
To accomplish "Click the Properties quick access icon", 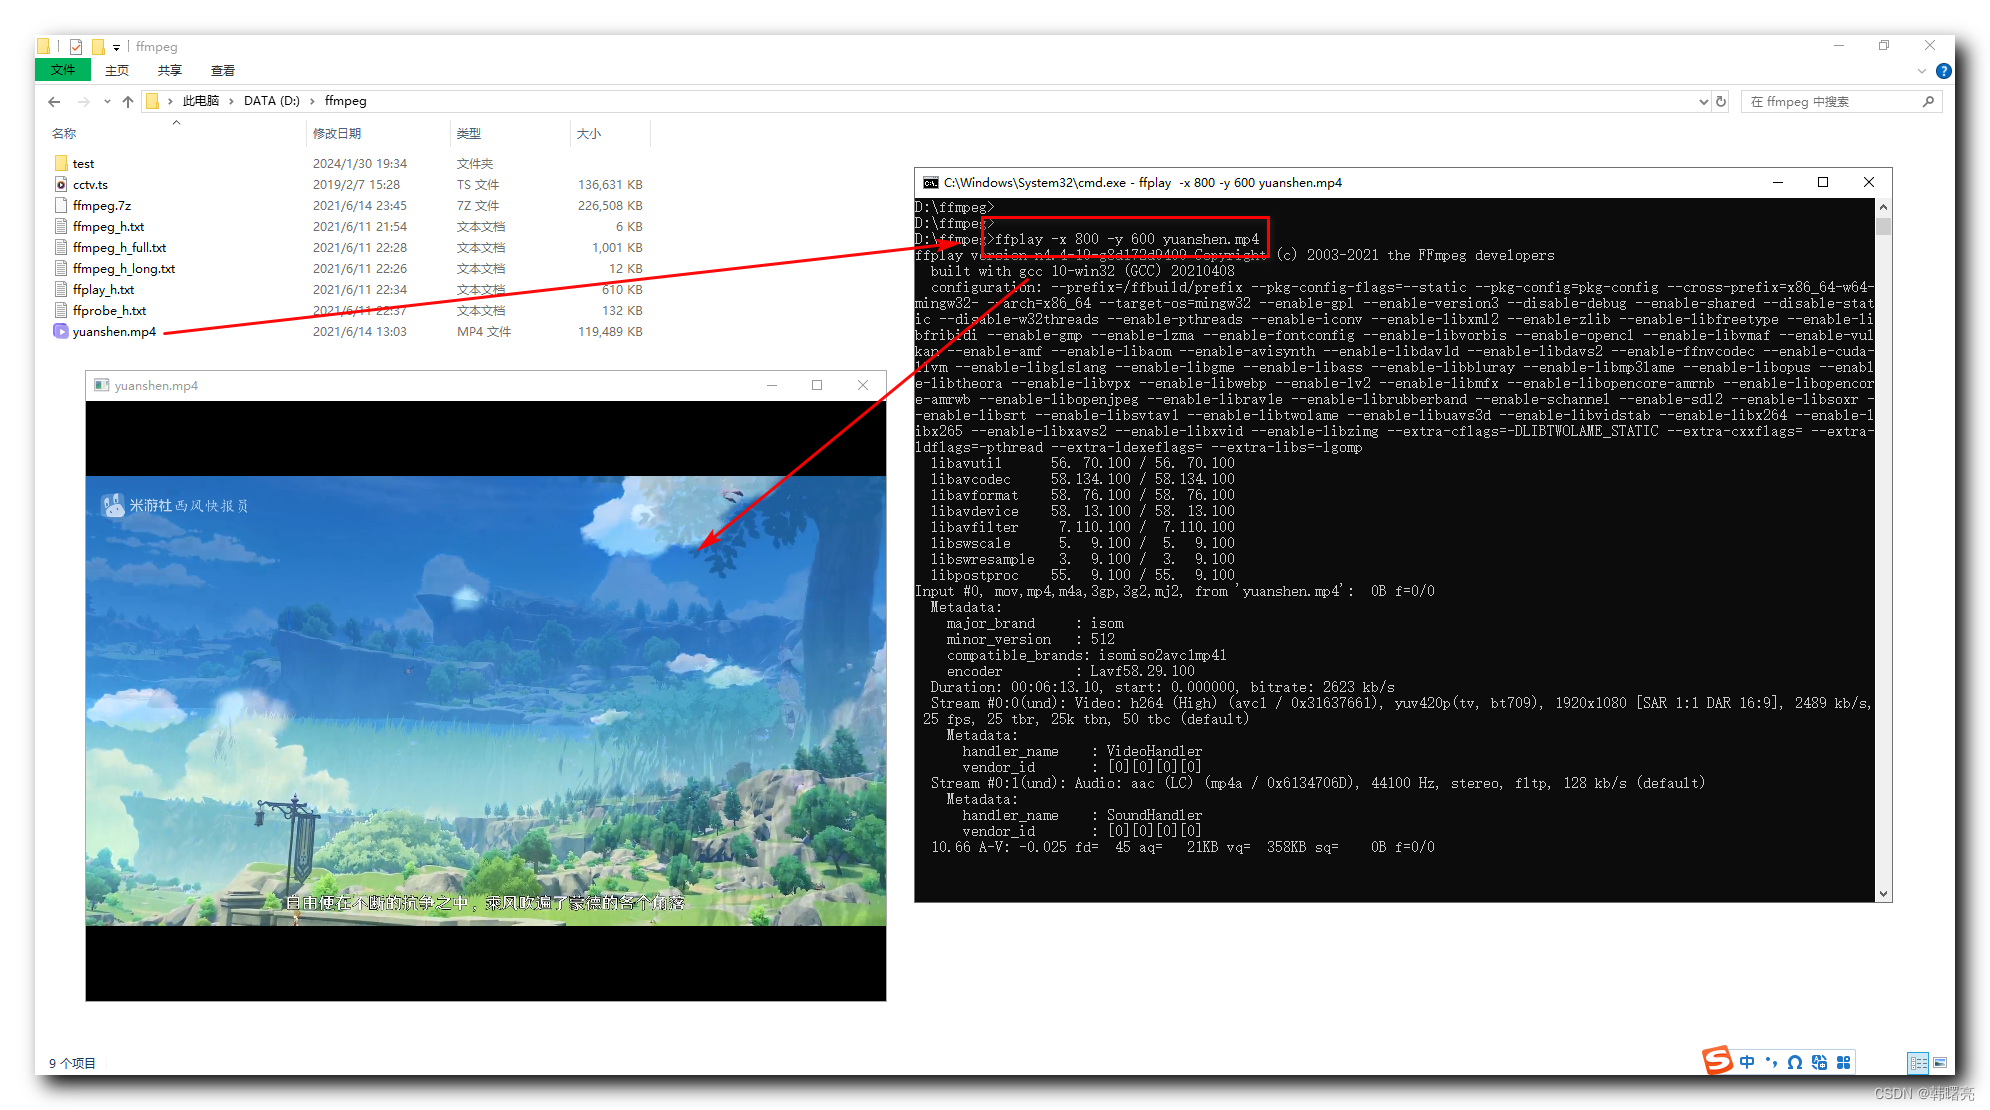I will click(x=76, y=46).
